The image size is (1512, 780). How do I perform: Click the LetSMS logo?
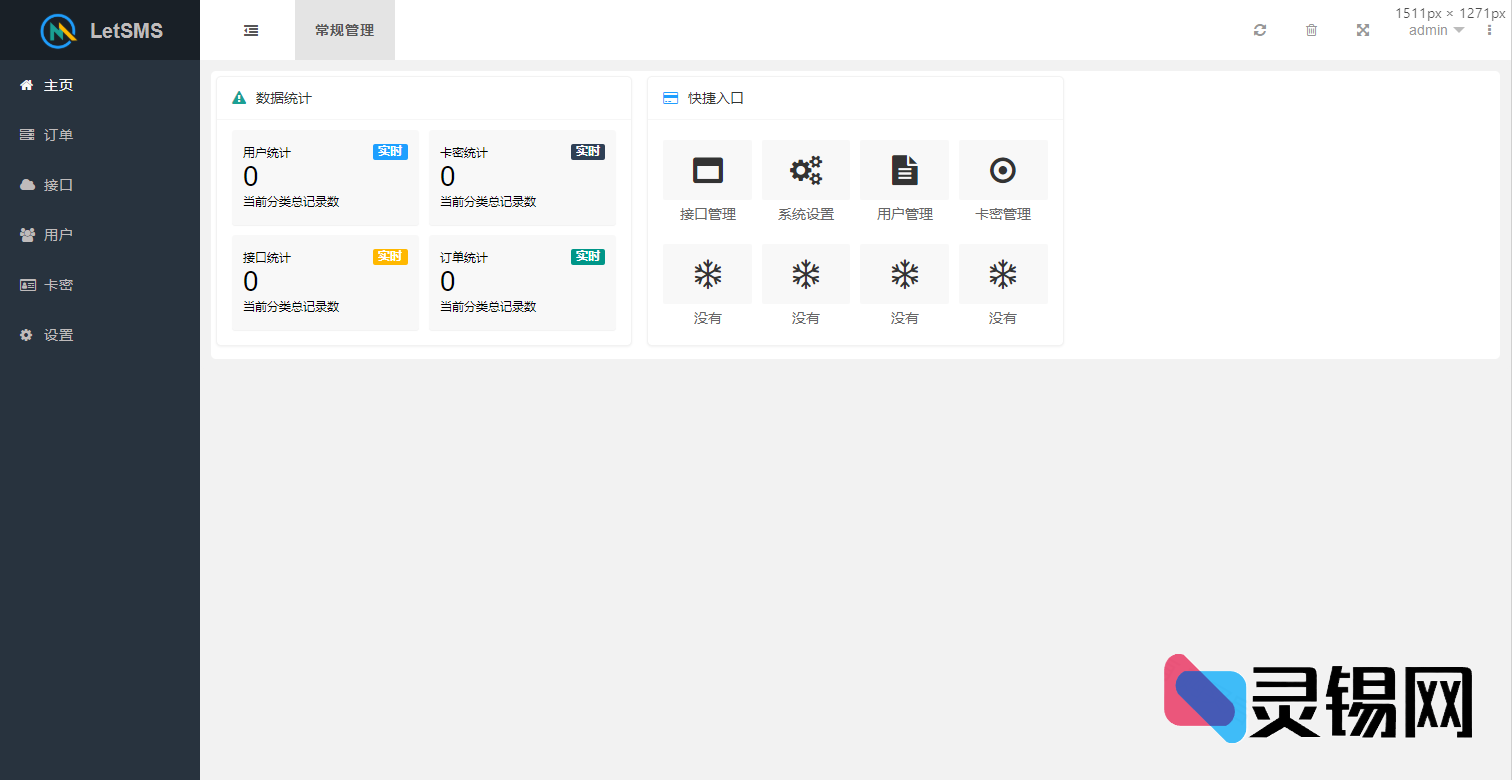(100, 30)
